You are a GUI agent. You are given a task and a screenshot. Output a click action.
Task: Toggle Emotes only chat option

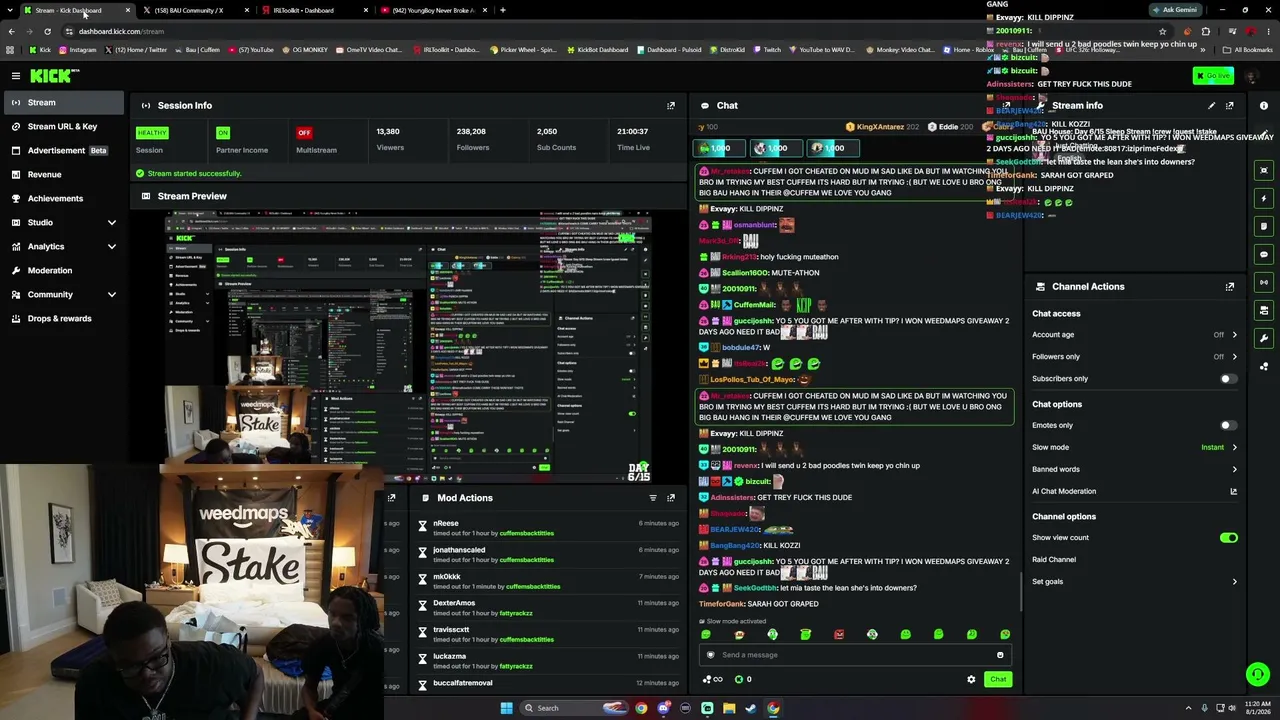coord(1228,425)
